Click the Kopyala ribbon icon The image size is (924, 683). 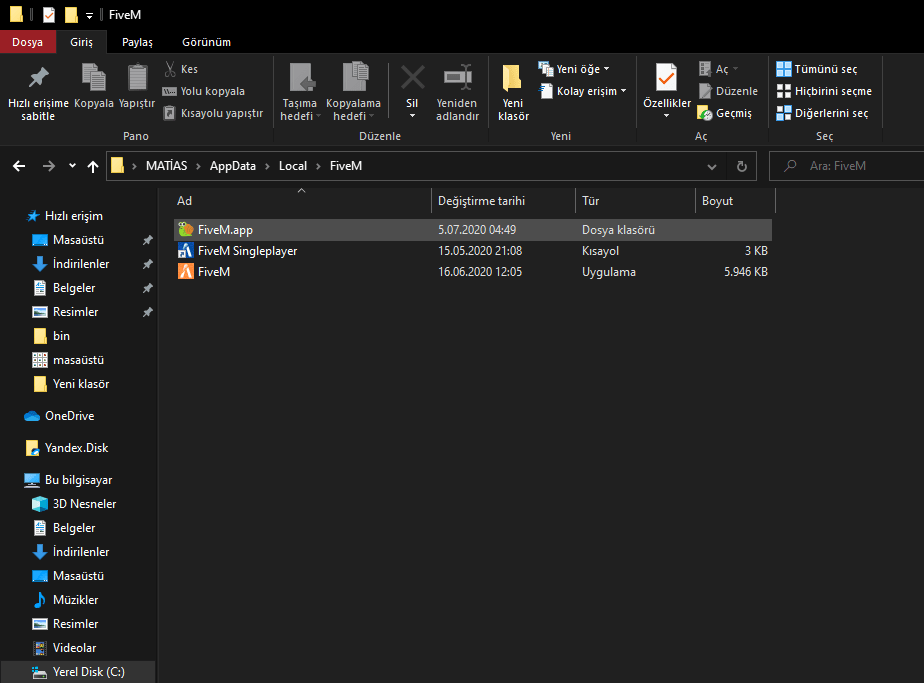94,78
